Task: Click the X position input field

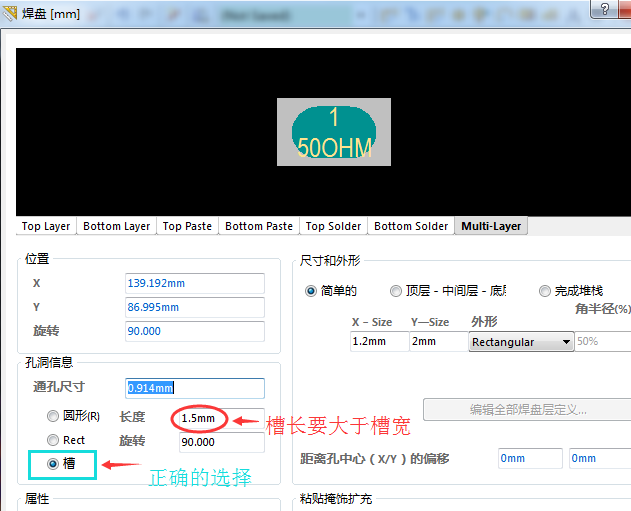Action: tap(195, 284)
